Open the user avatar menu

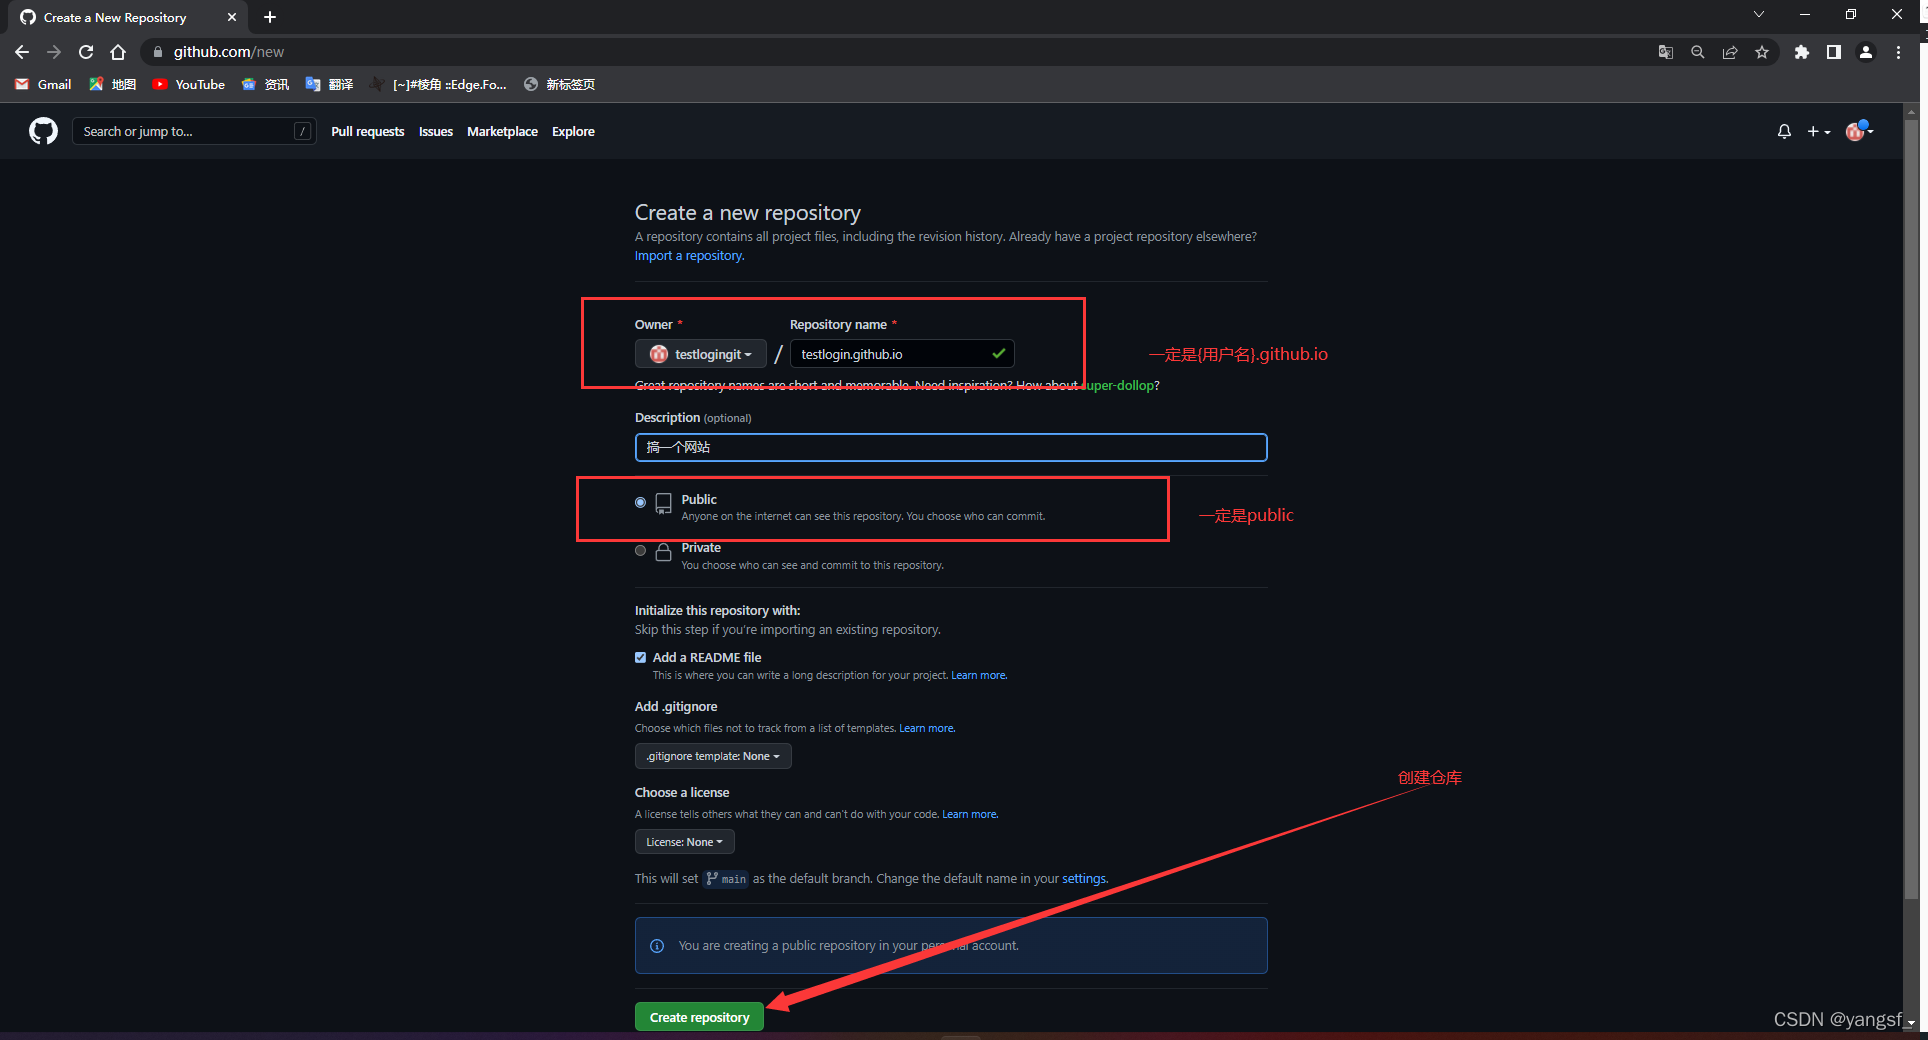(x=1859, y=131)
